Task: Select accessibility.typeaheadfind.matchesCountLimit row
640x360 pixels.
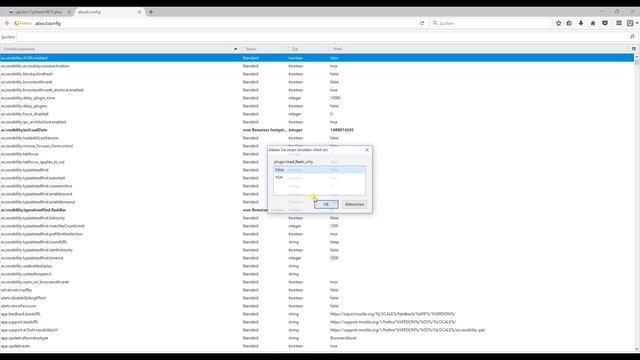Action: [317, 226]
